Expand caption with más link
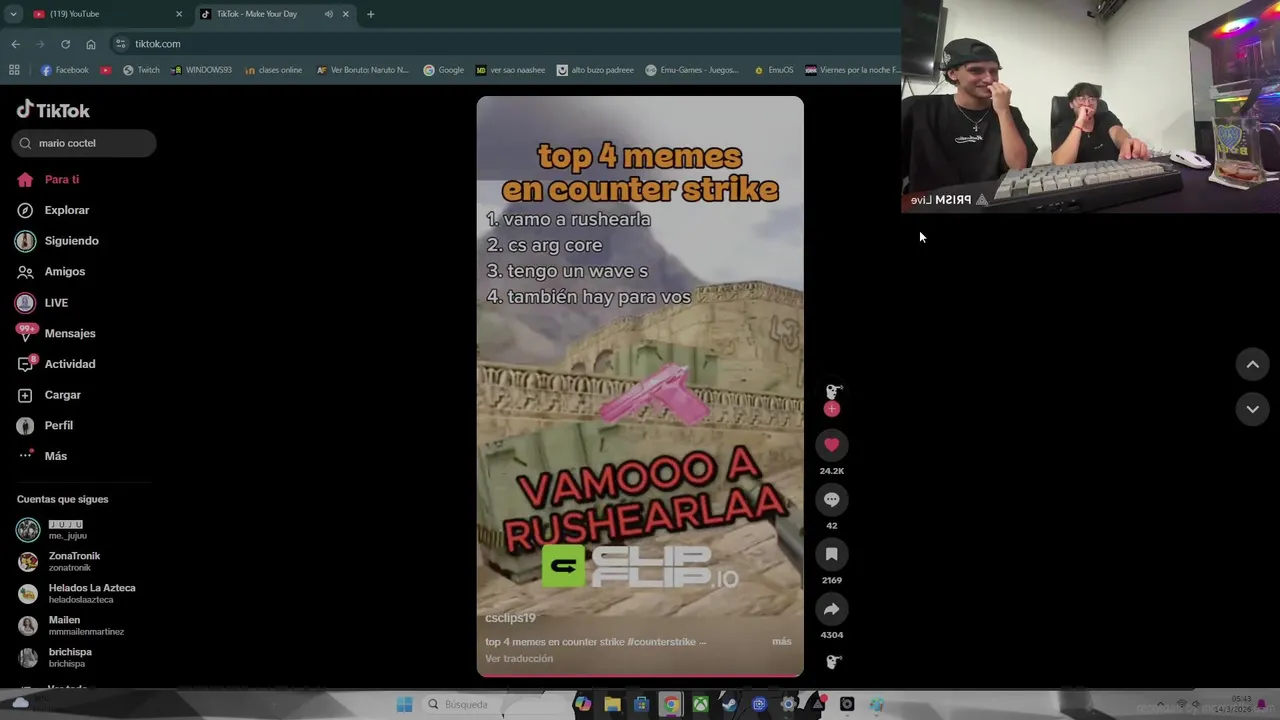Image resolution: width=1280 pixels, height=720 pixels. pyautogui.click(x=781, y=642)
